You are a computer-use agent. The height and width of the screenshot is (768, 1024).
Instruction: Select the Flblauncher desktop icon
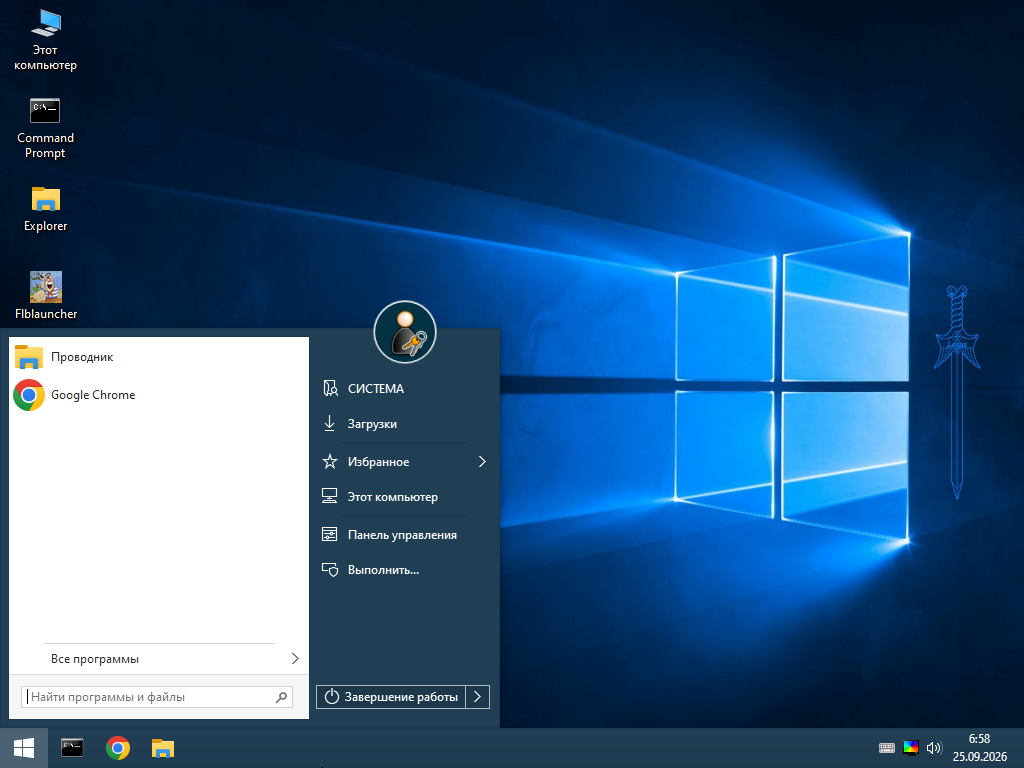[x=46, y=295]
